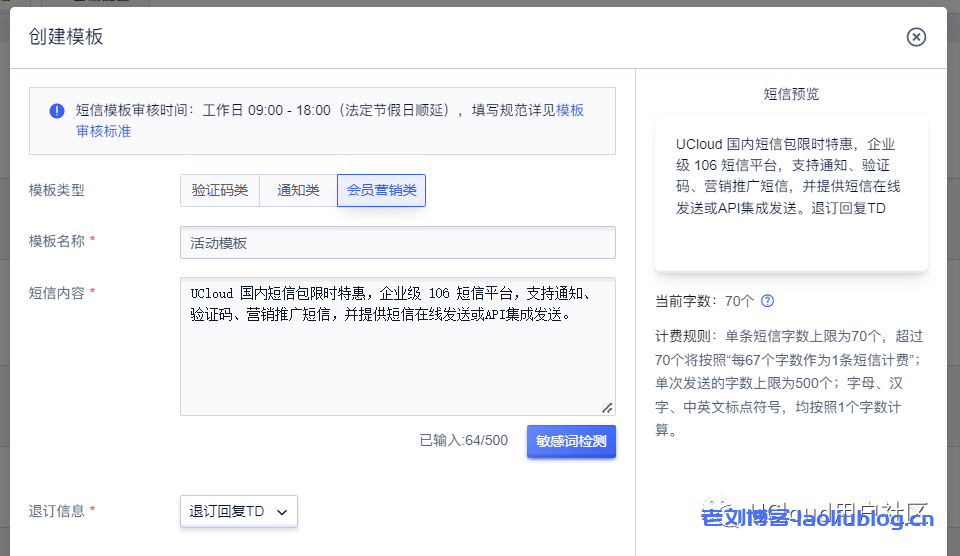Click the SMS preview message card
960x556 pixels.
click(791, 192)
